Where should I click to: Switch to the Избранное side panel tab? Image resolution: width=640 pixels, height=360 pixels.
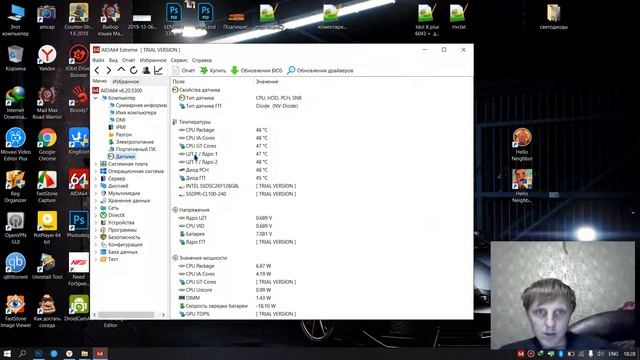click(x=126, y=81)
